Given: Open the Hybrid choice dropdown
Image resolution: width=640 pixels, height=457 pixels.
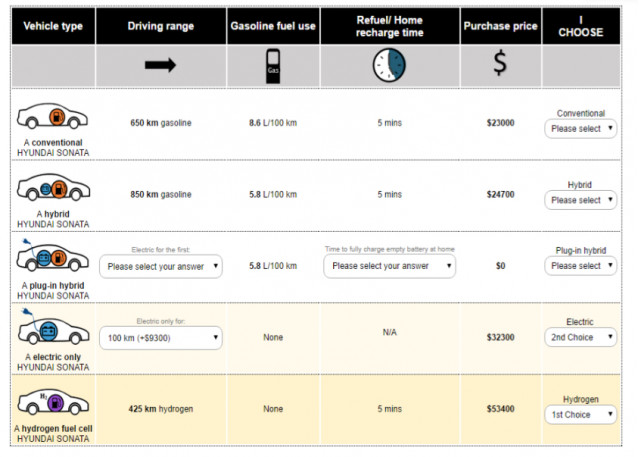Looking at the screenshot, I should [580, 200].
